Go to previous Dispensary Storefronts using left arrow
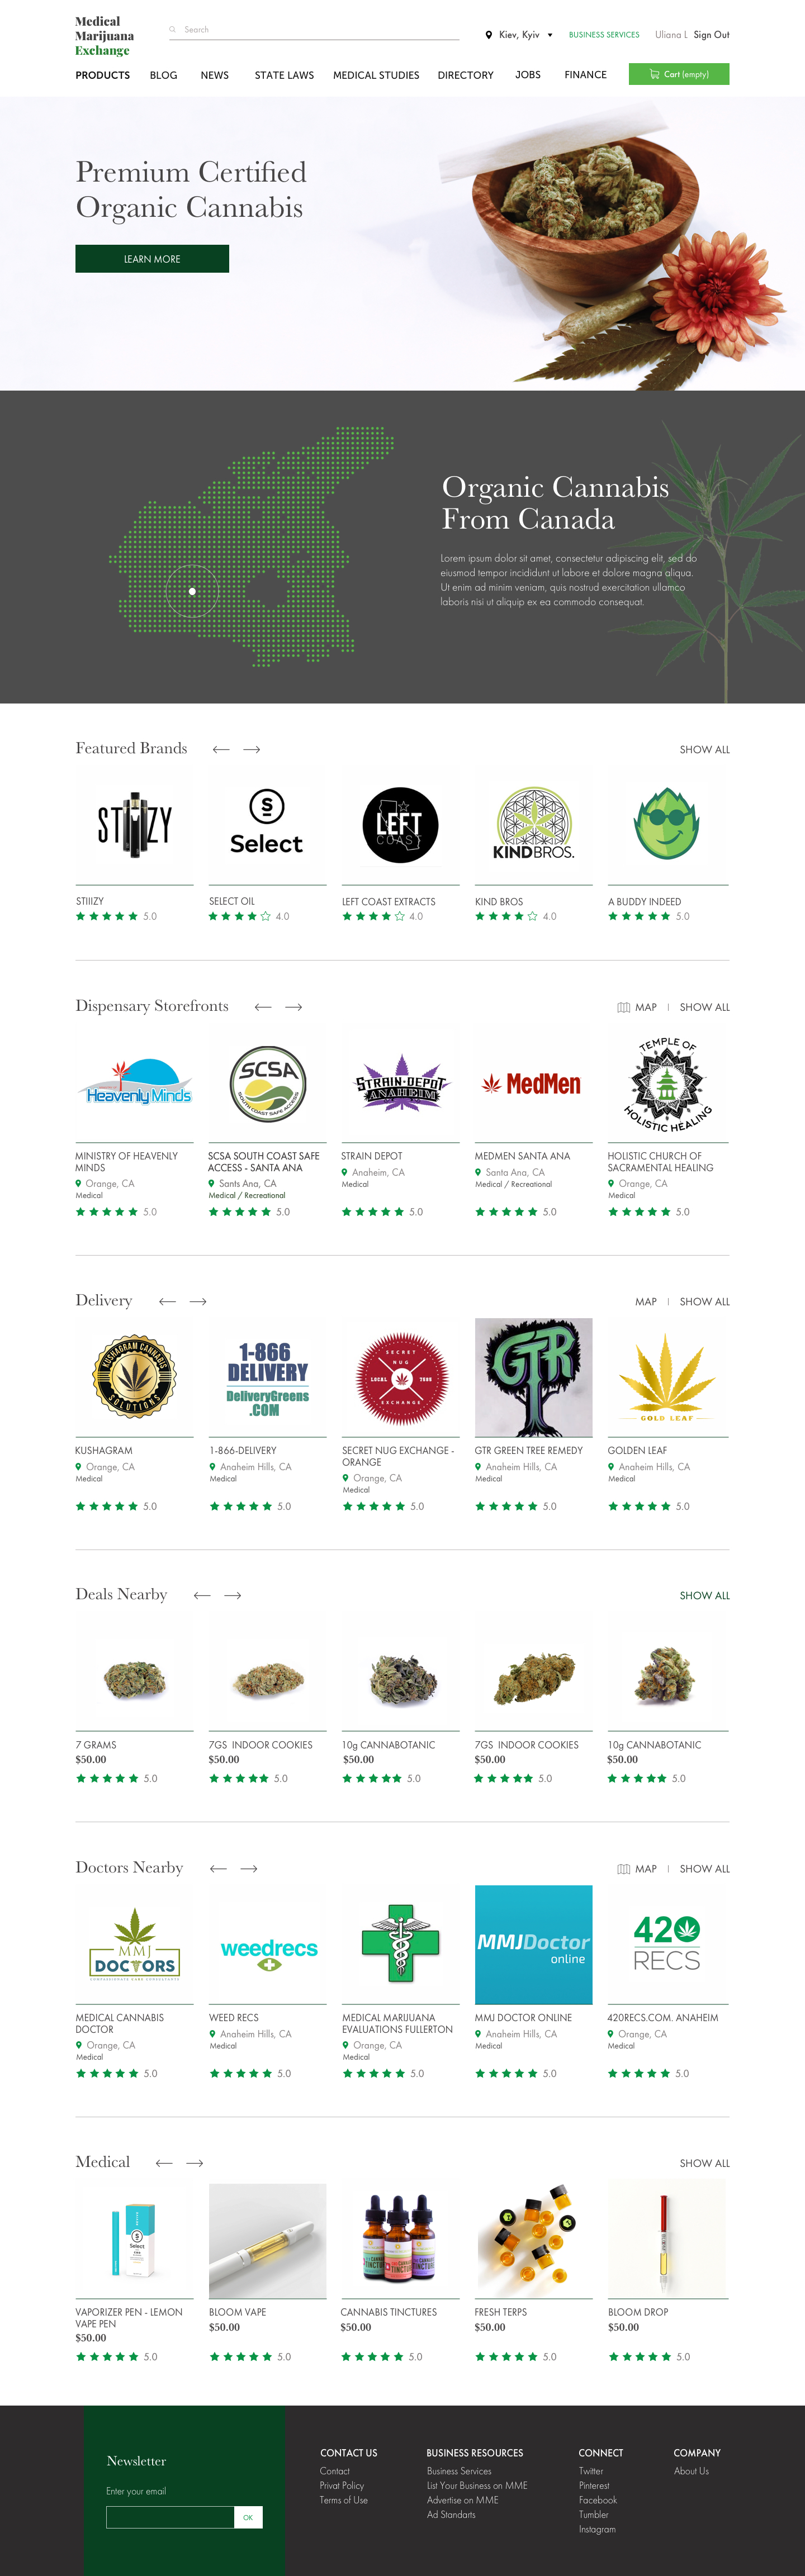 tap(263, 1007)
